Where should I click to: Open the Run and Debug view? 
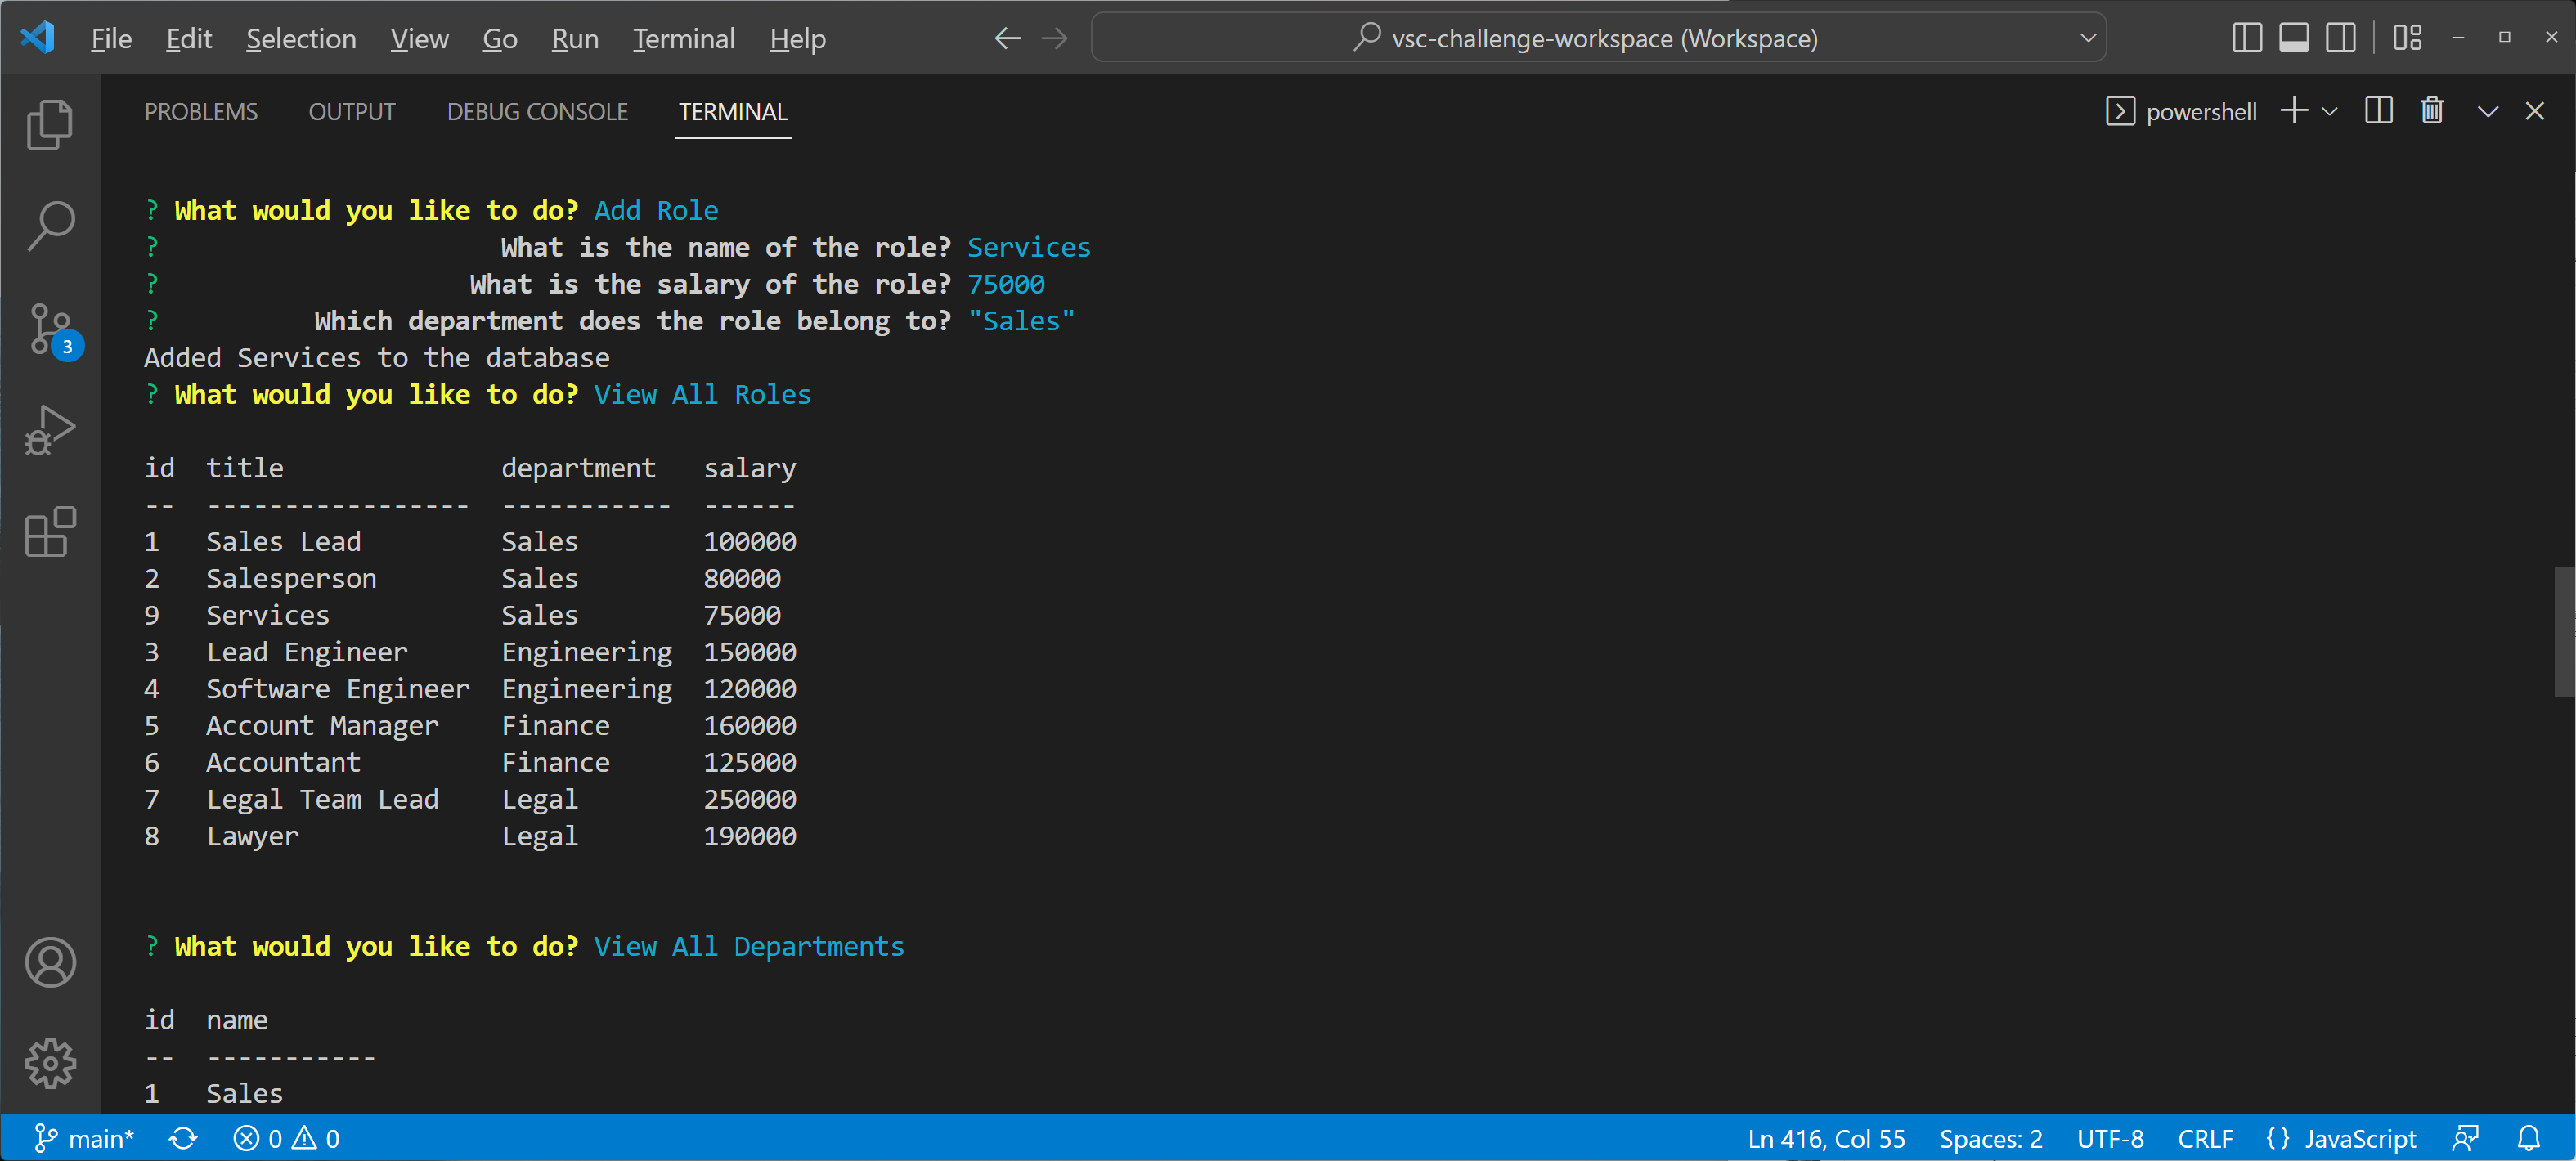point(50,430)
